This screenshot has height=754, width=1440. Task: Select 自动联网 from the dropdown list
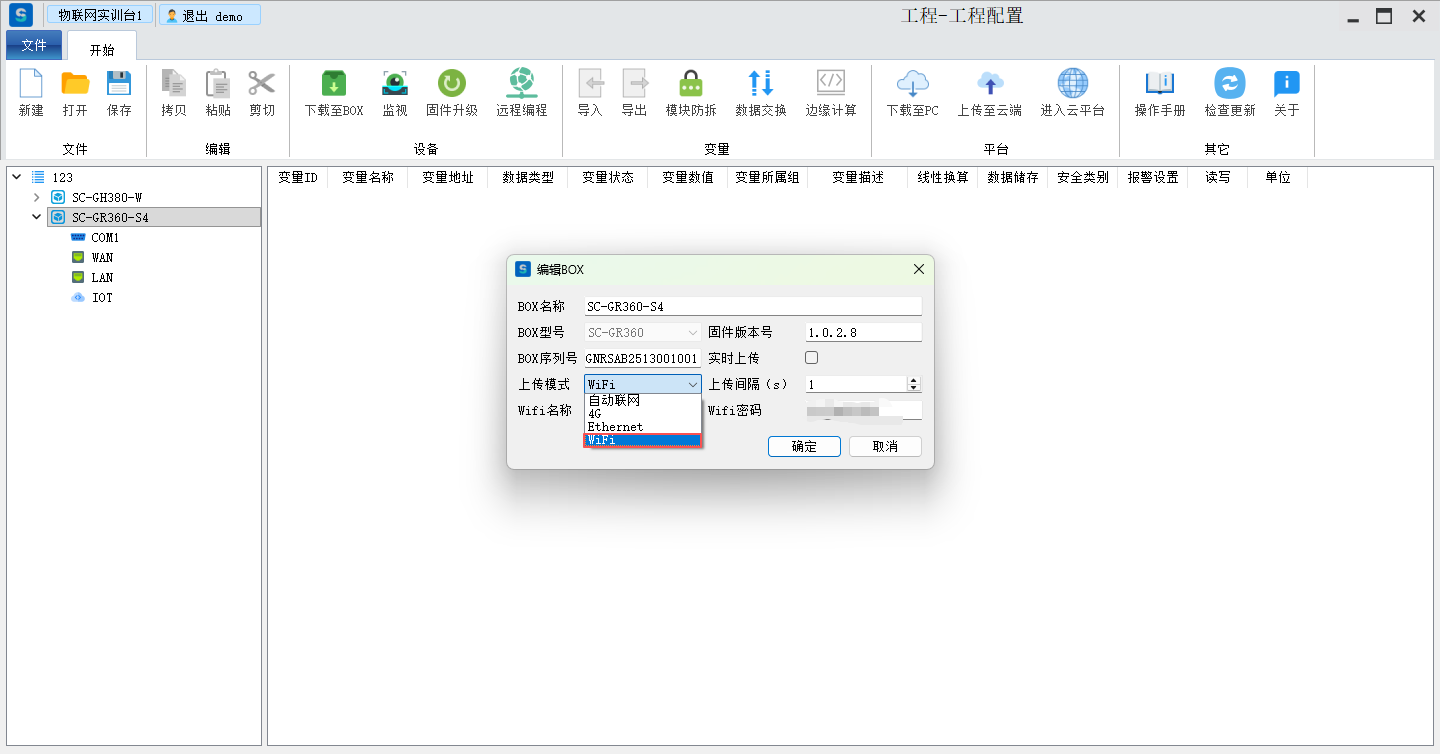(x=614, y=401)
